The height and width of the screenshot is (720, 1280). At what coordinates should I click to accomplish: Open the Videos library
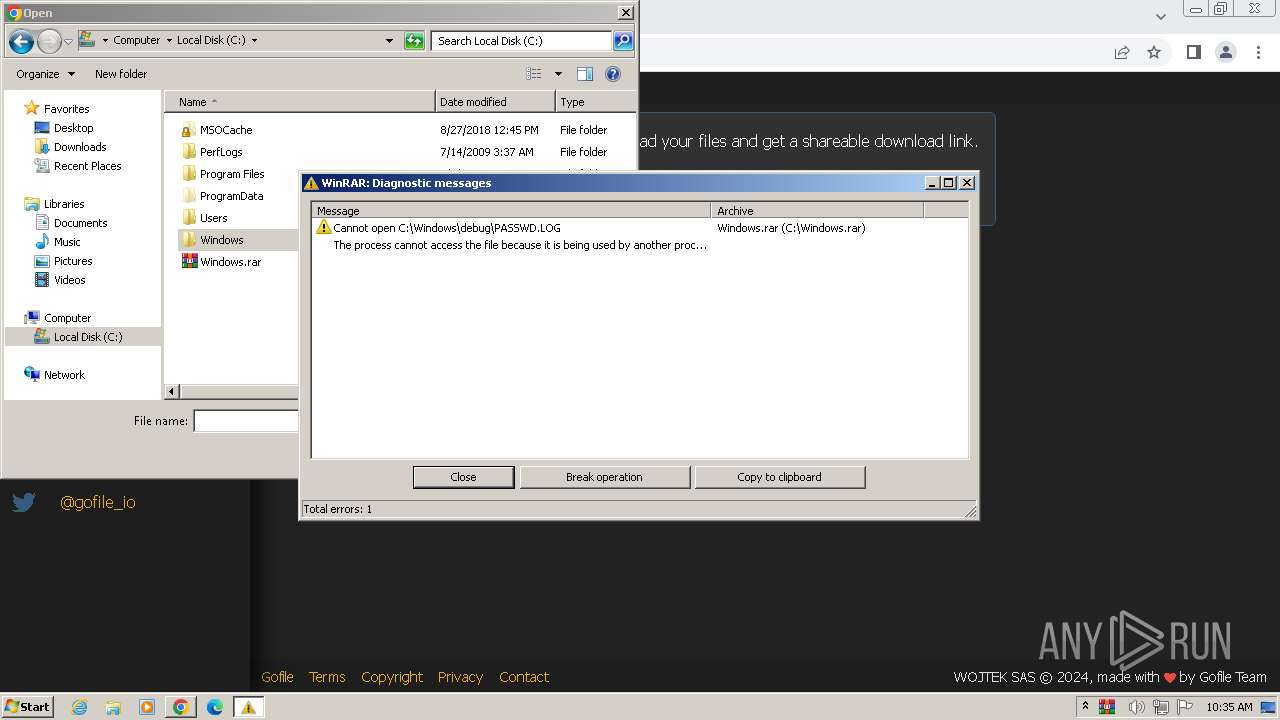pyautogui.click(x=69, y=280)
